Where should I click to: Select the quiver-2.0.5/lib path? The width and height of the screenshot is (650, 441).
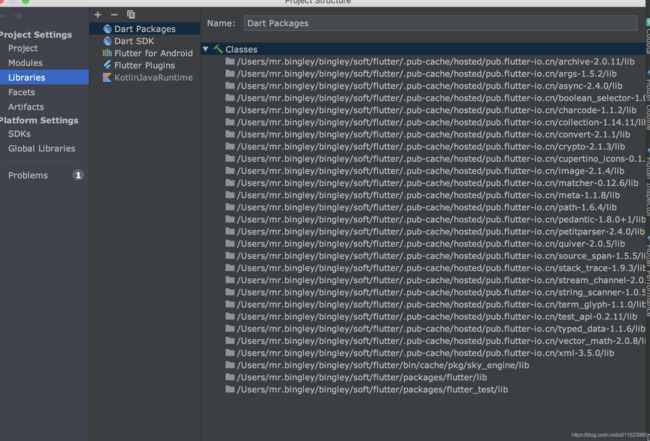tap(431, 244)
